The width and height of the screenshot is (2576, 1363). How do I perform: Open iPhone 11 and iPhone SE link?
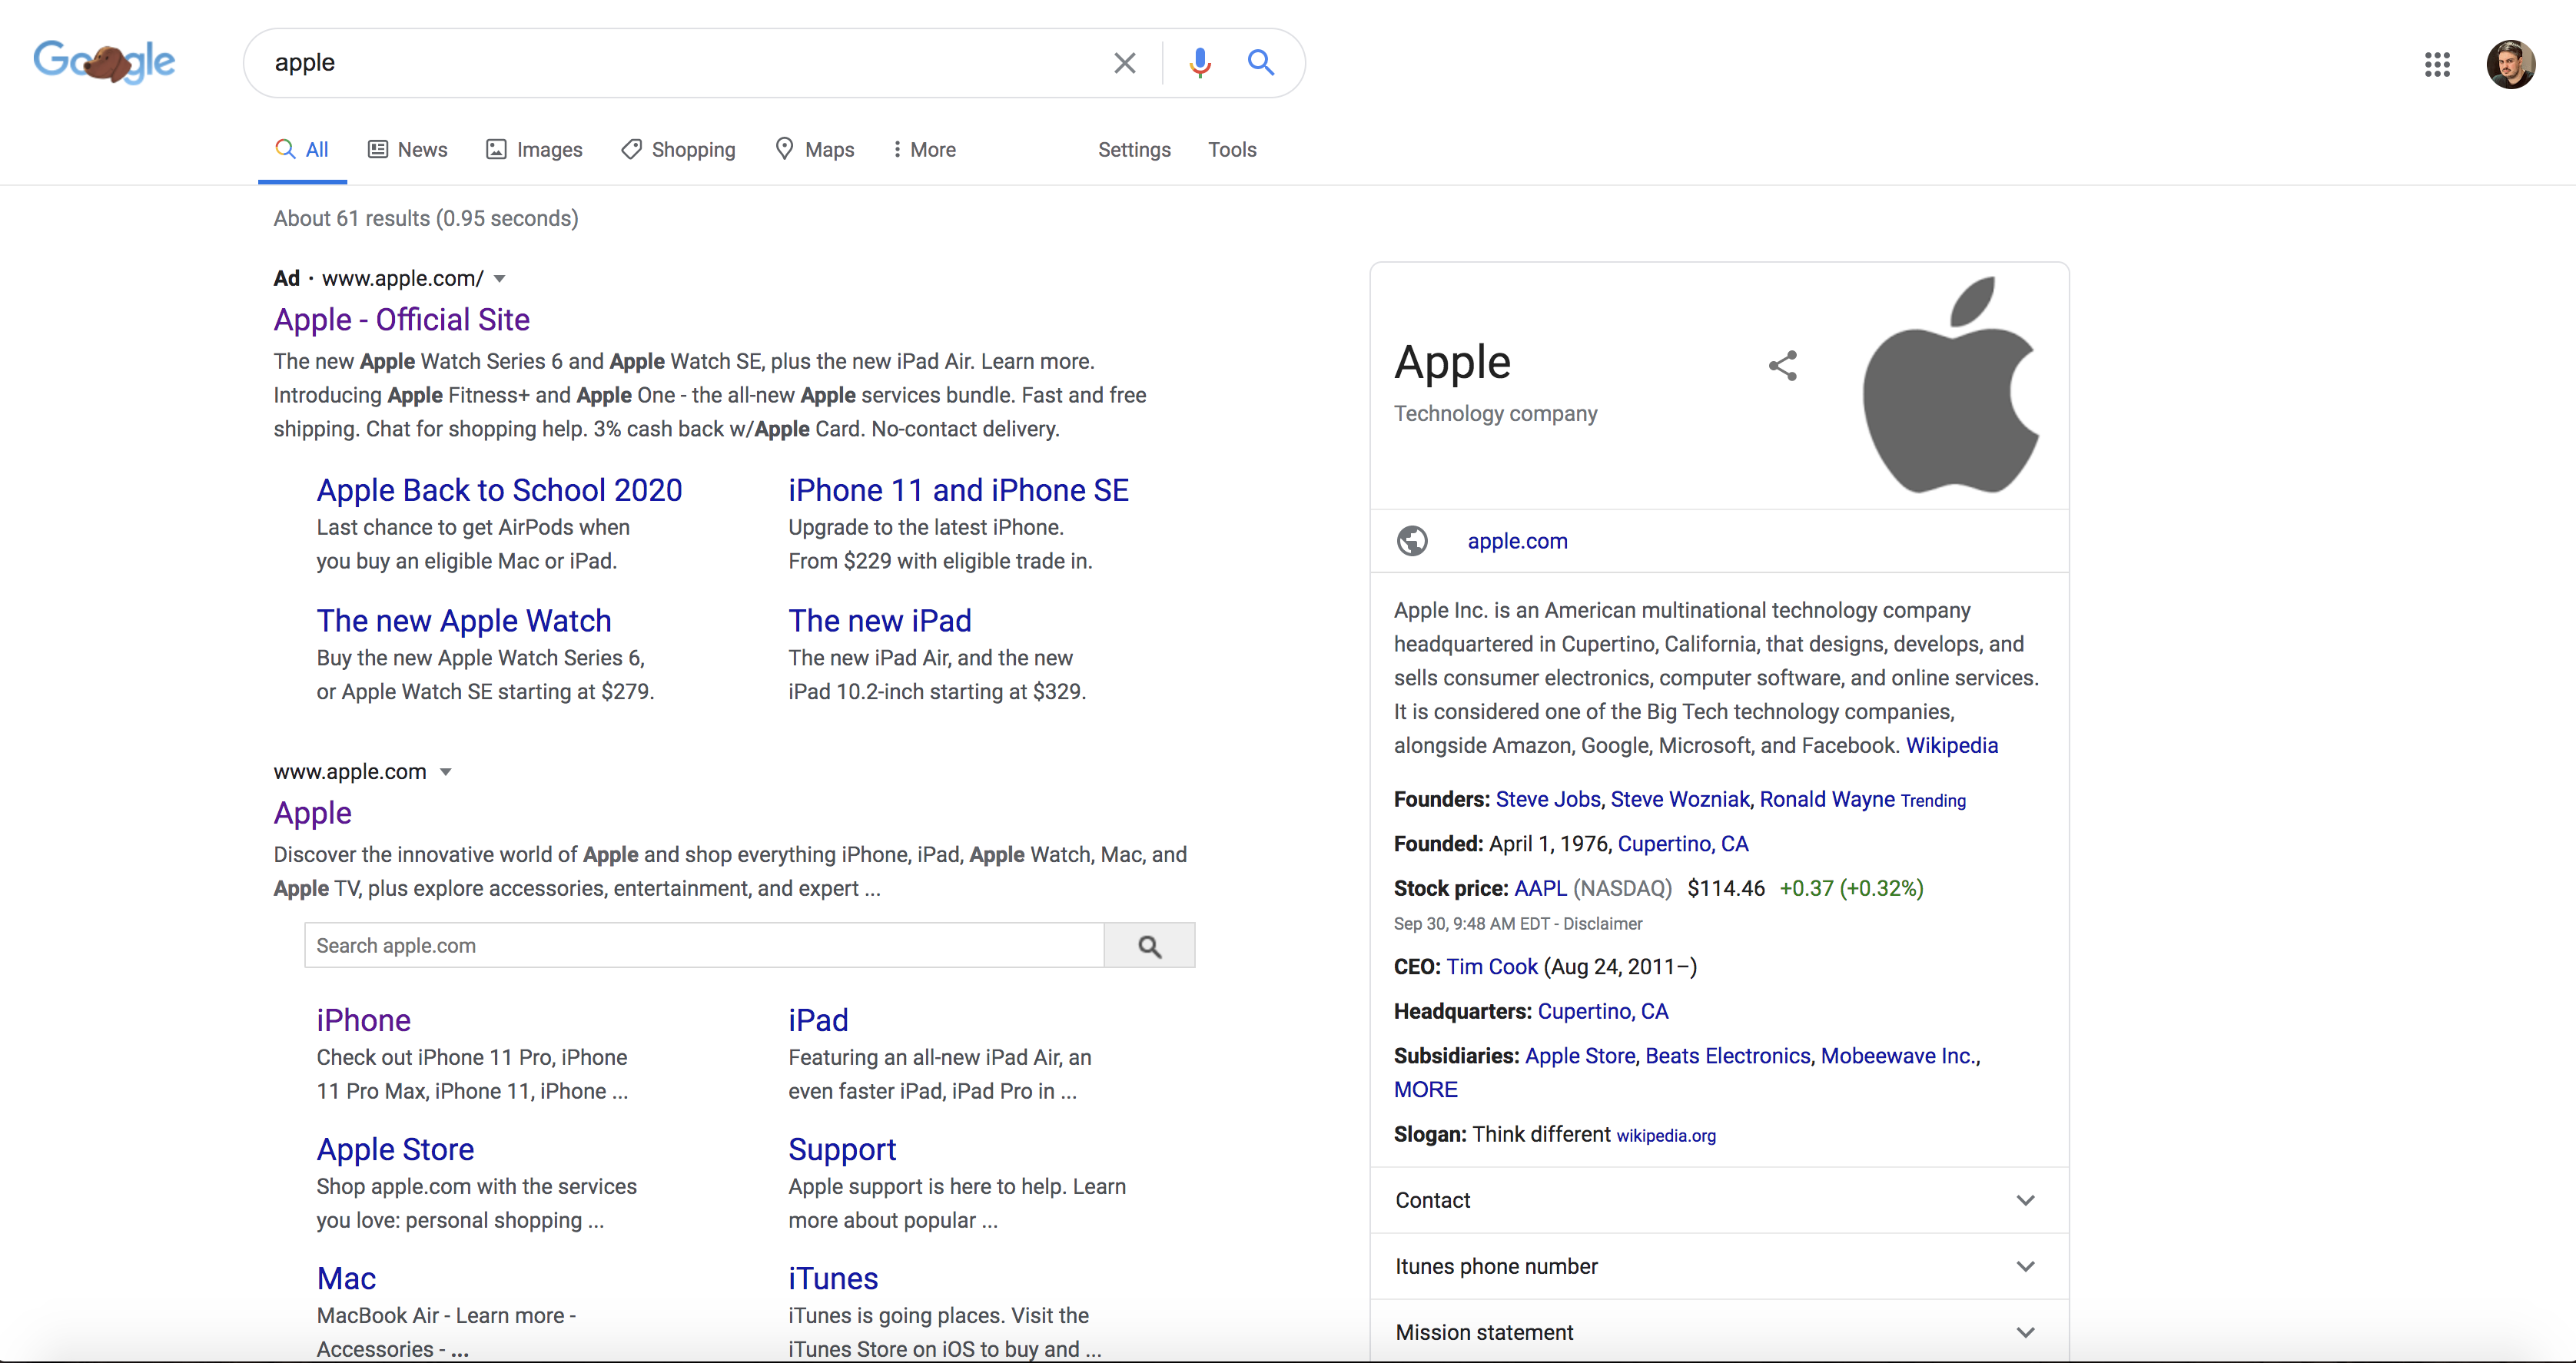958,490
